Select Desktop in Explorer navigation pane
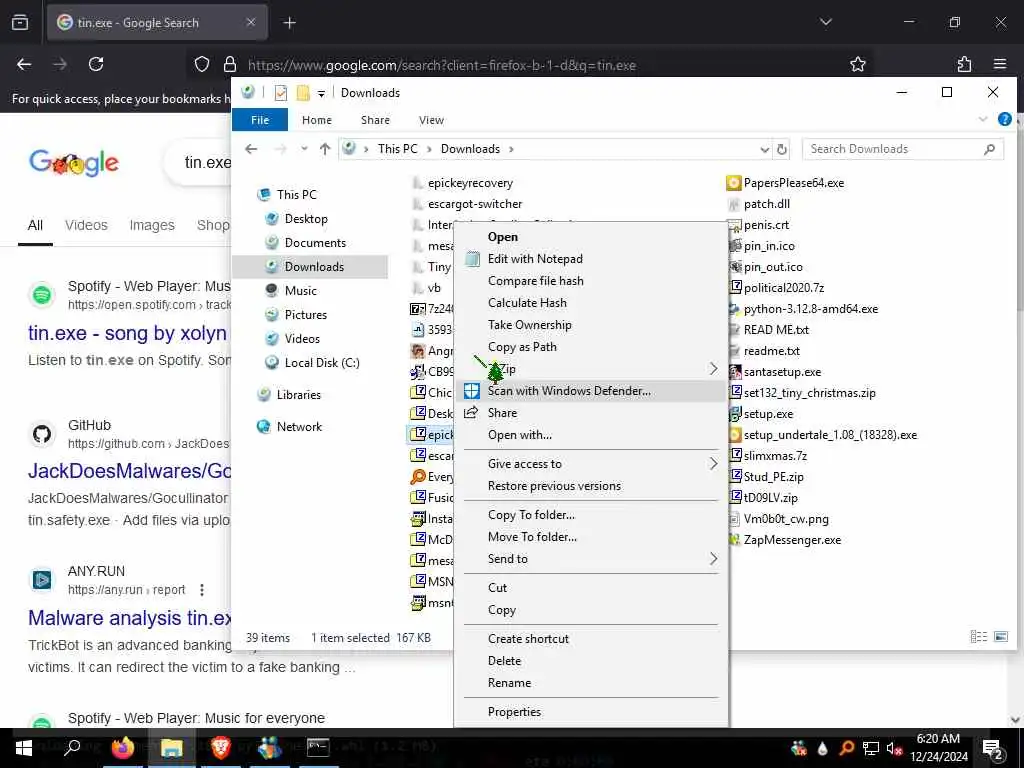 click(x=306, y=219)
